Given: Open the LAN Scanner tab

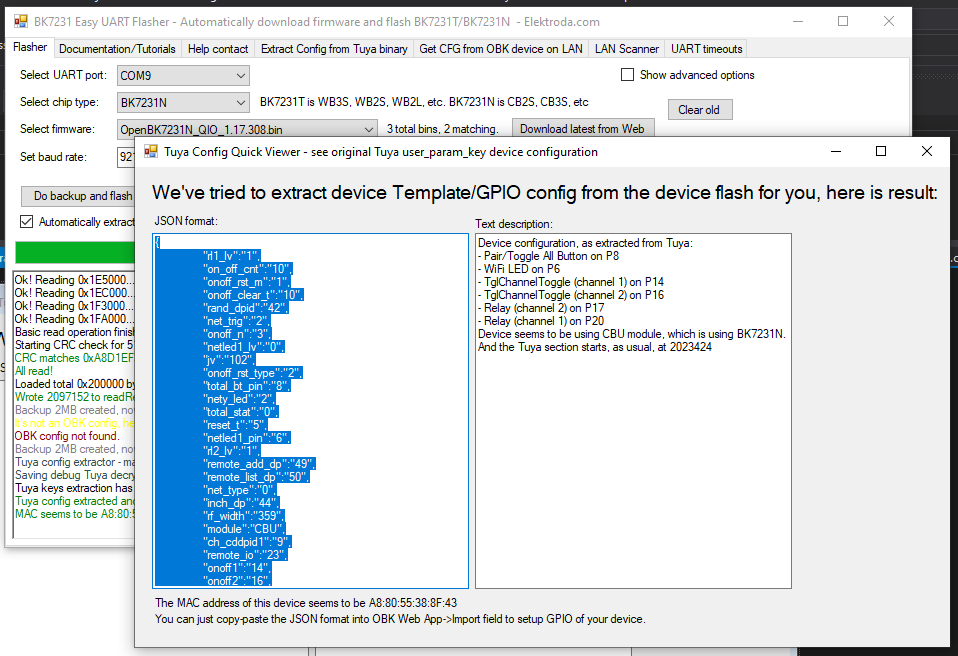Looking at the screenshot, I should (x=627, y=49).
